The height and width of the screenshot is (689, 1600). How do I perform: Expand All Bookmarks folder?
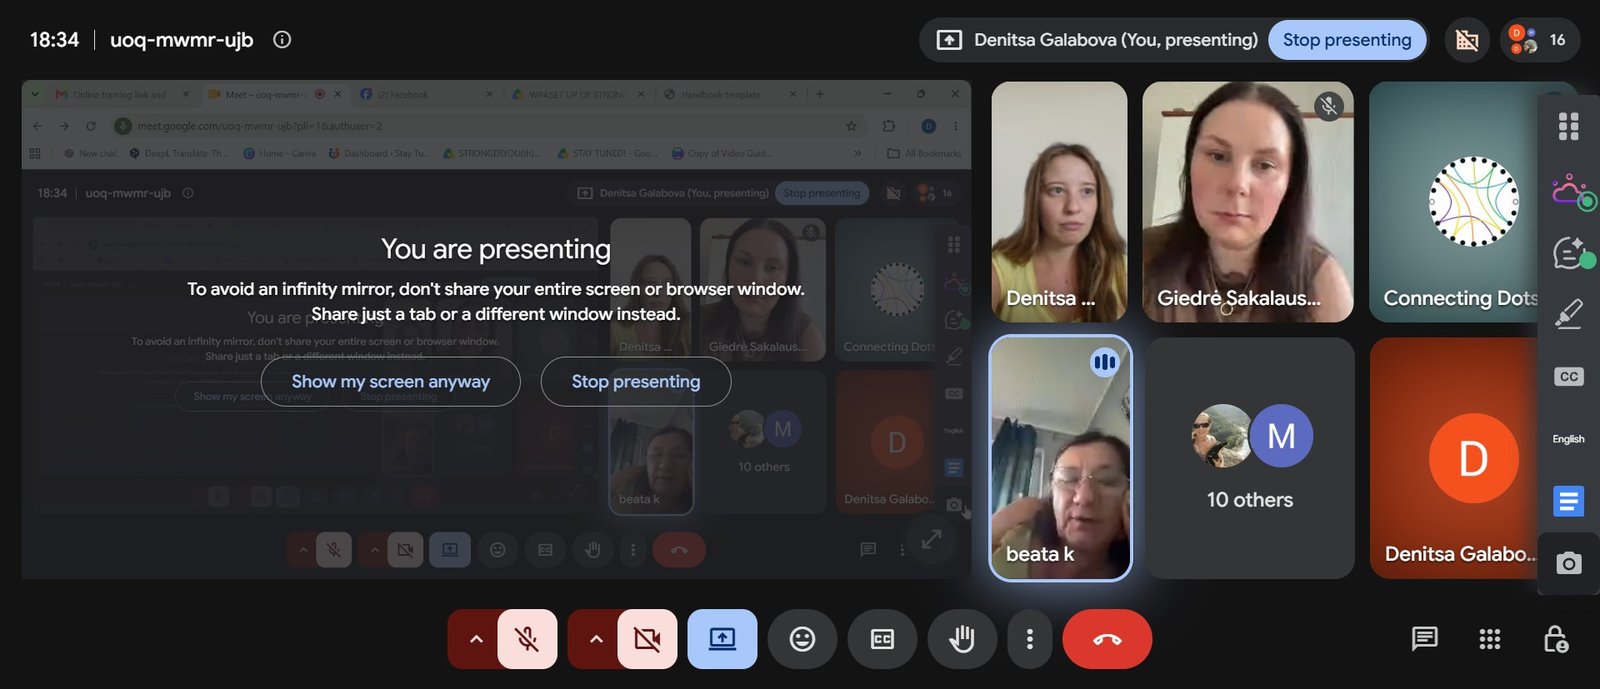[924, 153]
